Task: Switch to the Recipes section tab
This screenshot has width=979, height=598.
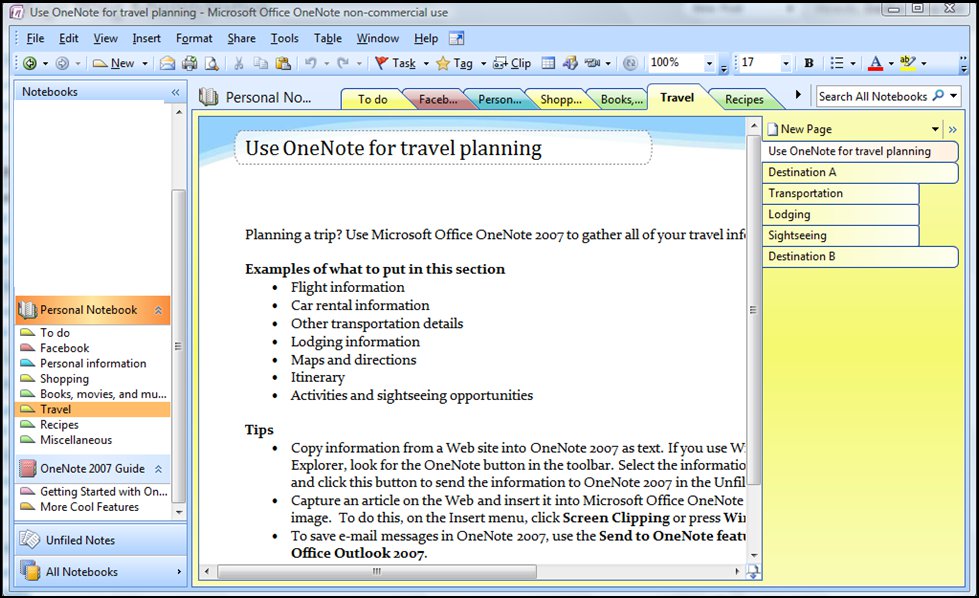Action: coord(744,99)
